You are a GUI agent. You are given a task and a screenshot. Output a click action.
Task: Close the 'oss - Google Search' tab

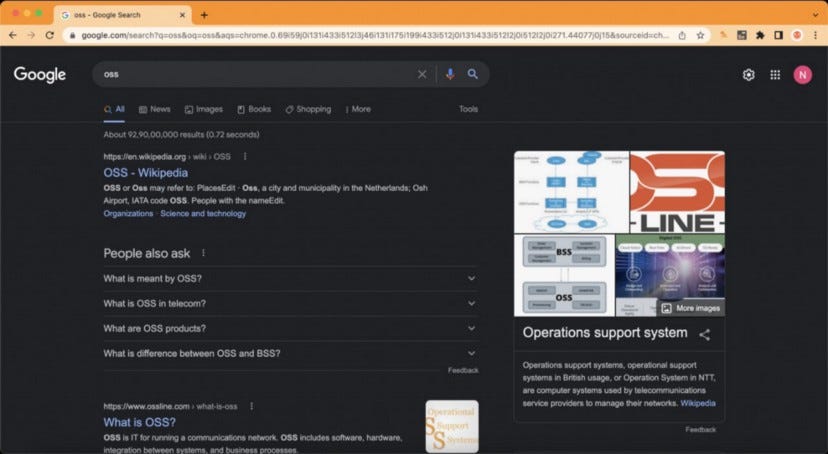(182, 15)
